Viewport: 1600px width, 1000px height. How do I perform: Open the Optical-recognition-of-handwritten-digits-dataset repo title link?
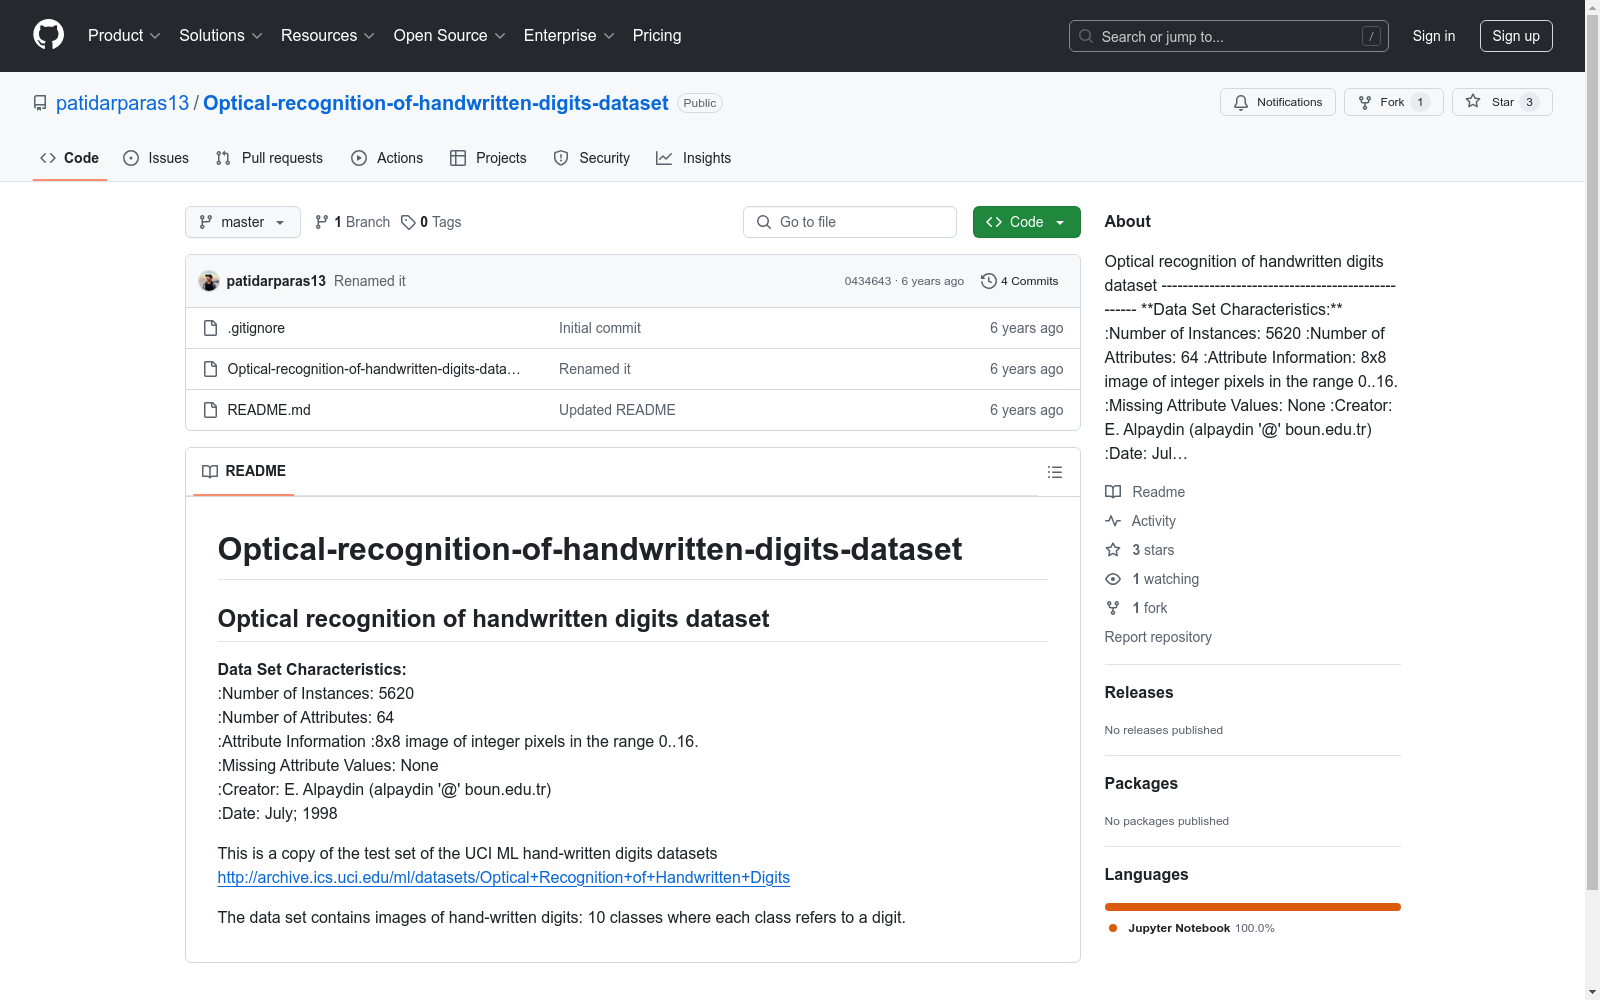pos(436,103)
